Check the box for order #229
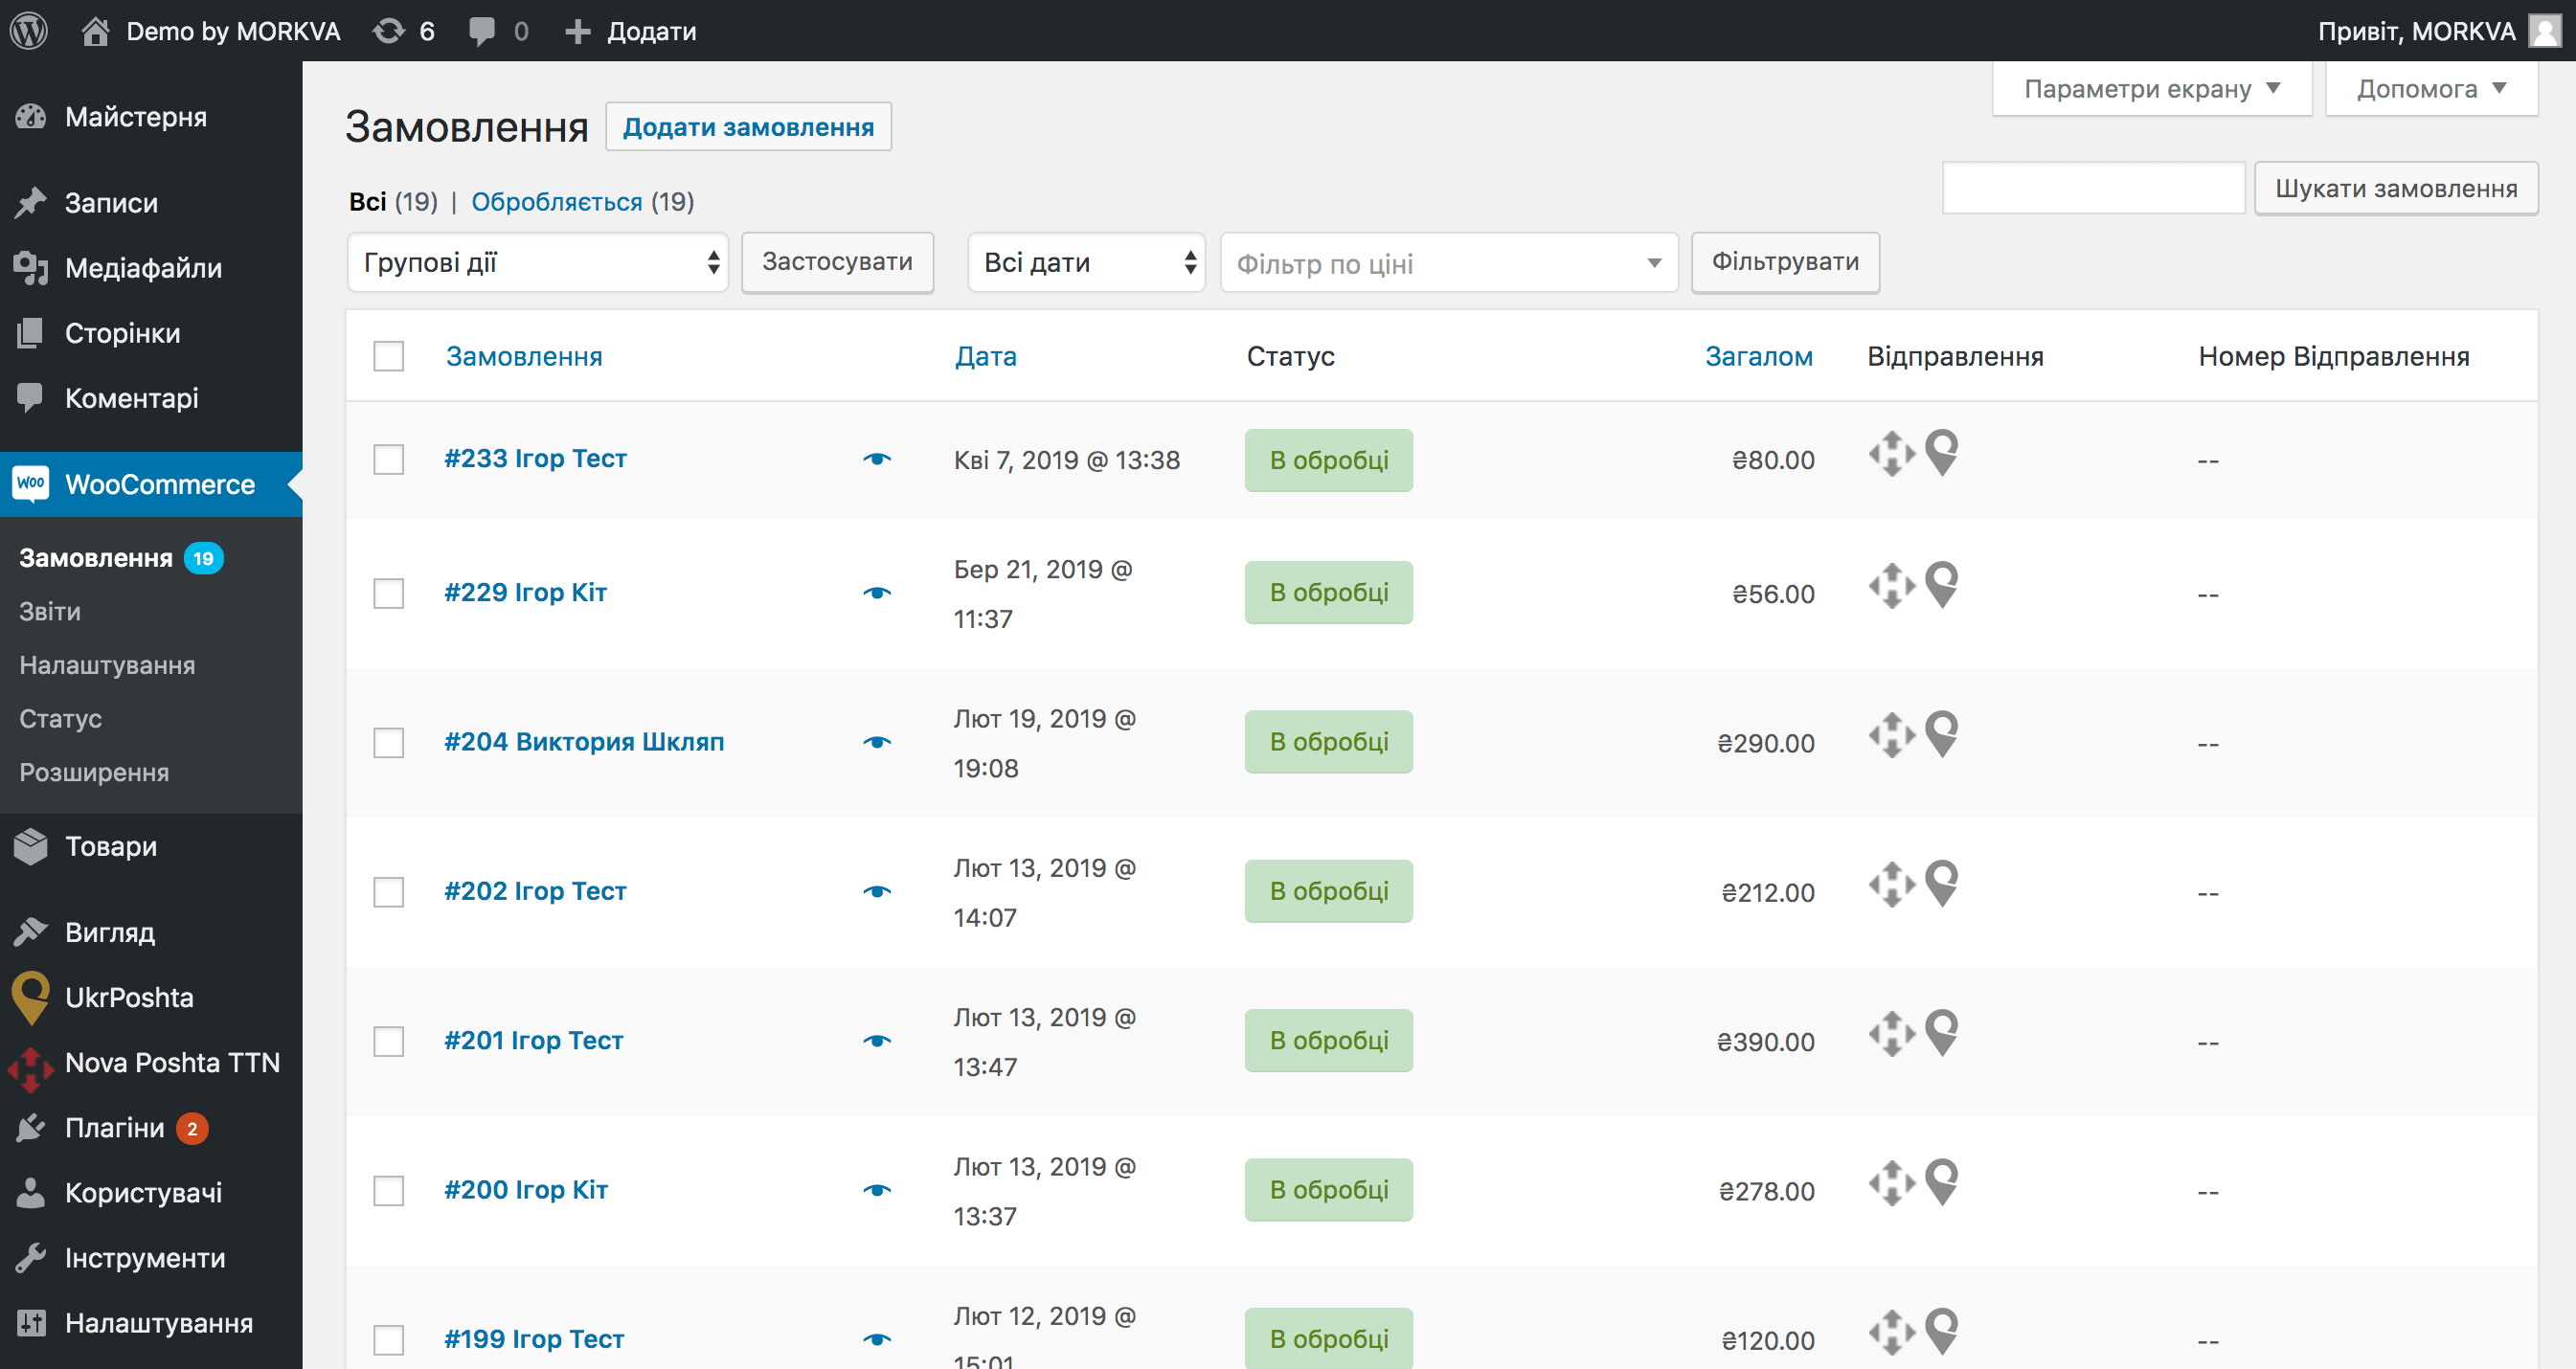 [x=388, y=593]
